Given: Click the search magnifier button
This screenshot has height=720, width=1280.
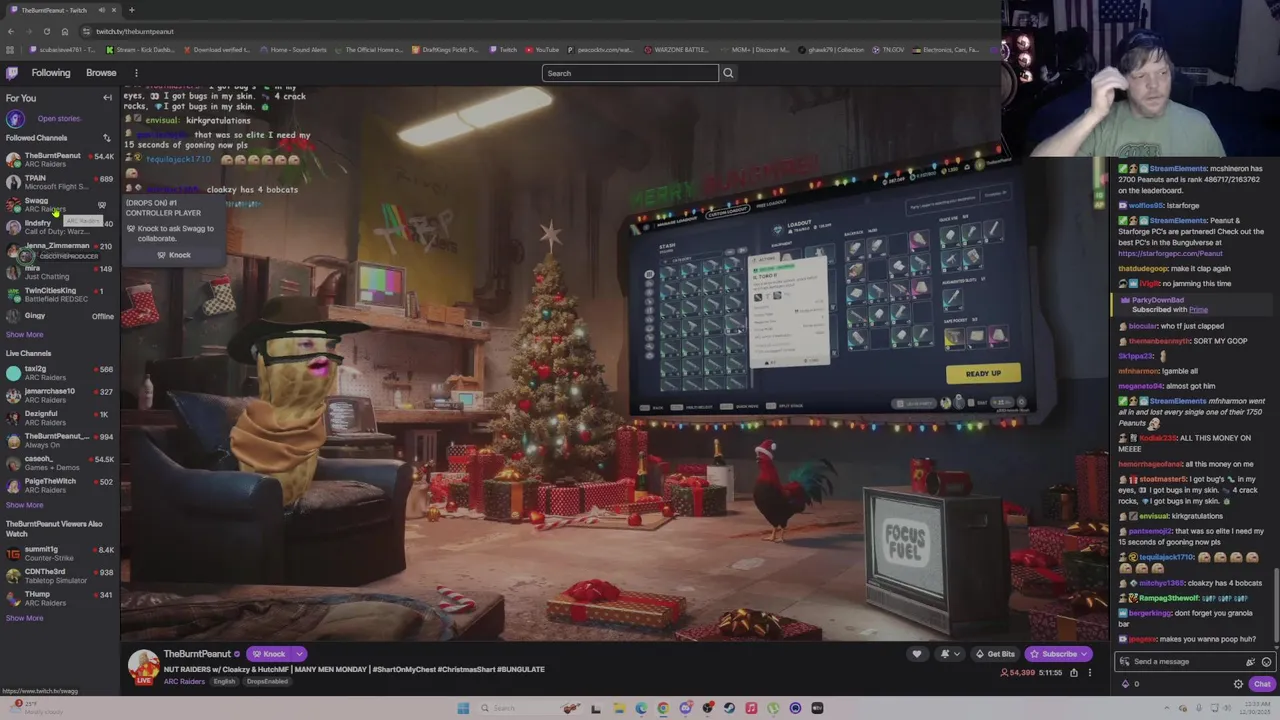Looking at the screenshot, I should pos(728,73).
